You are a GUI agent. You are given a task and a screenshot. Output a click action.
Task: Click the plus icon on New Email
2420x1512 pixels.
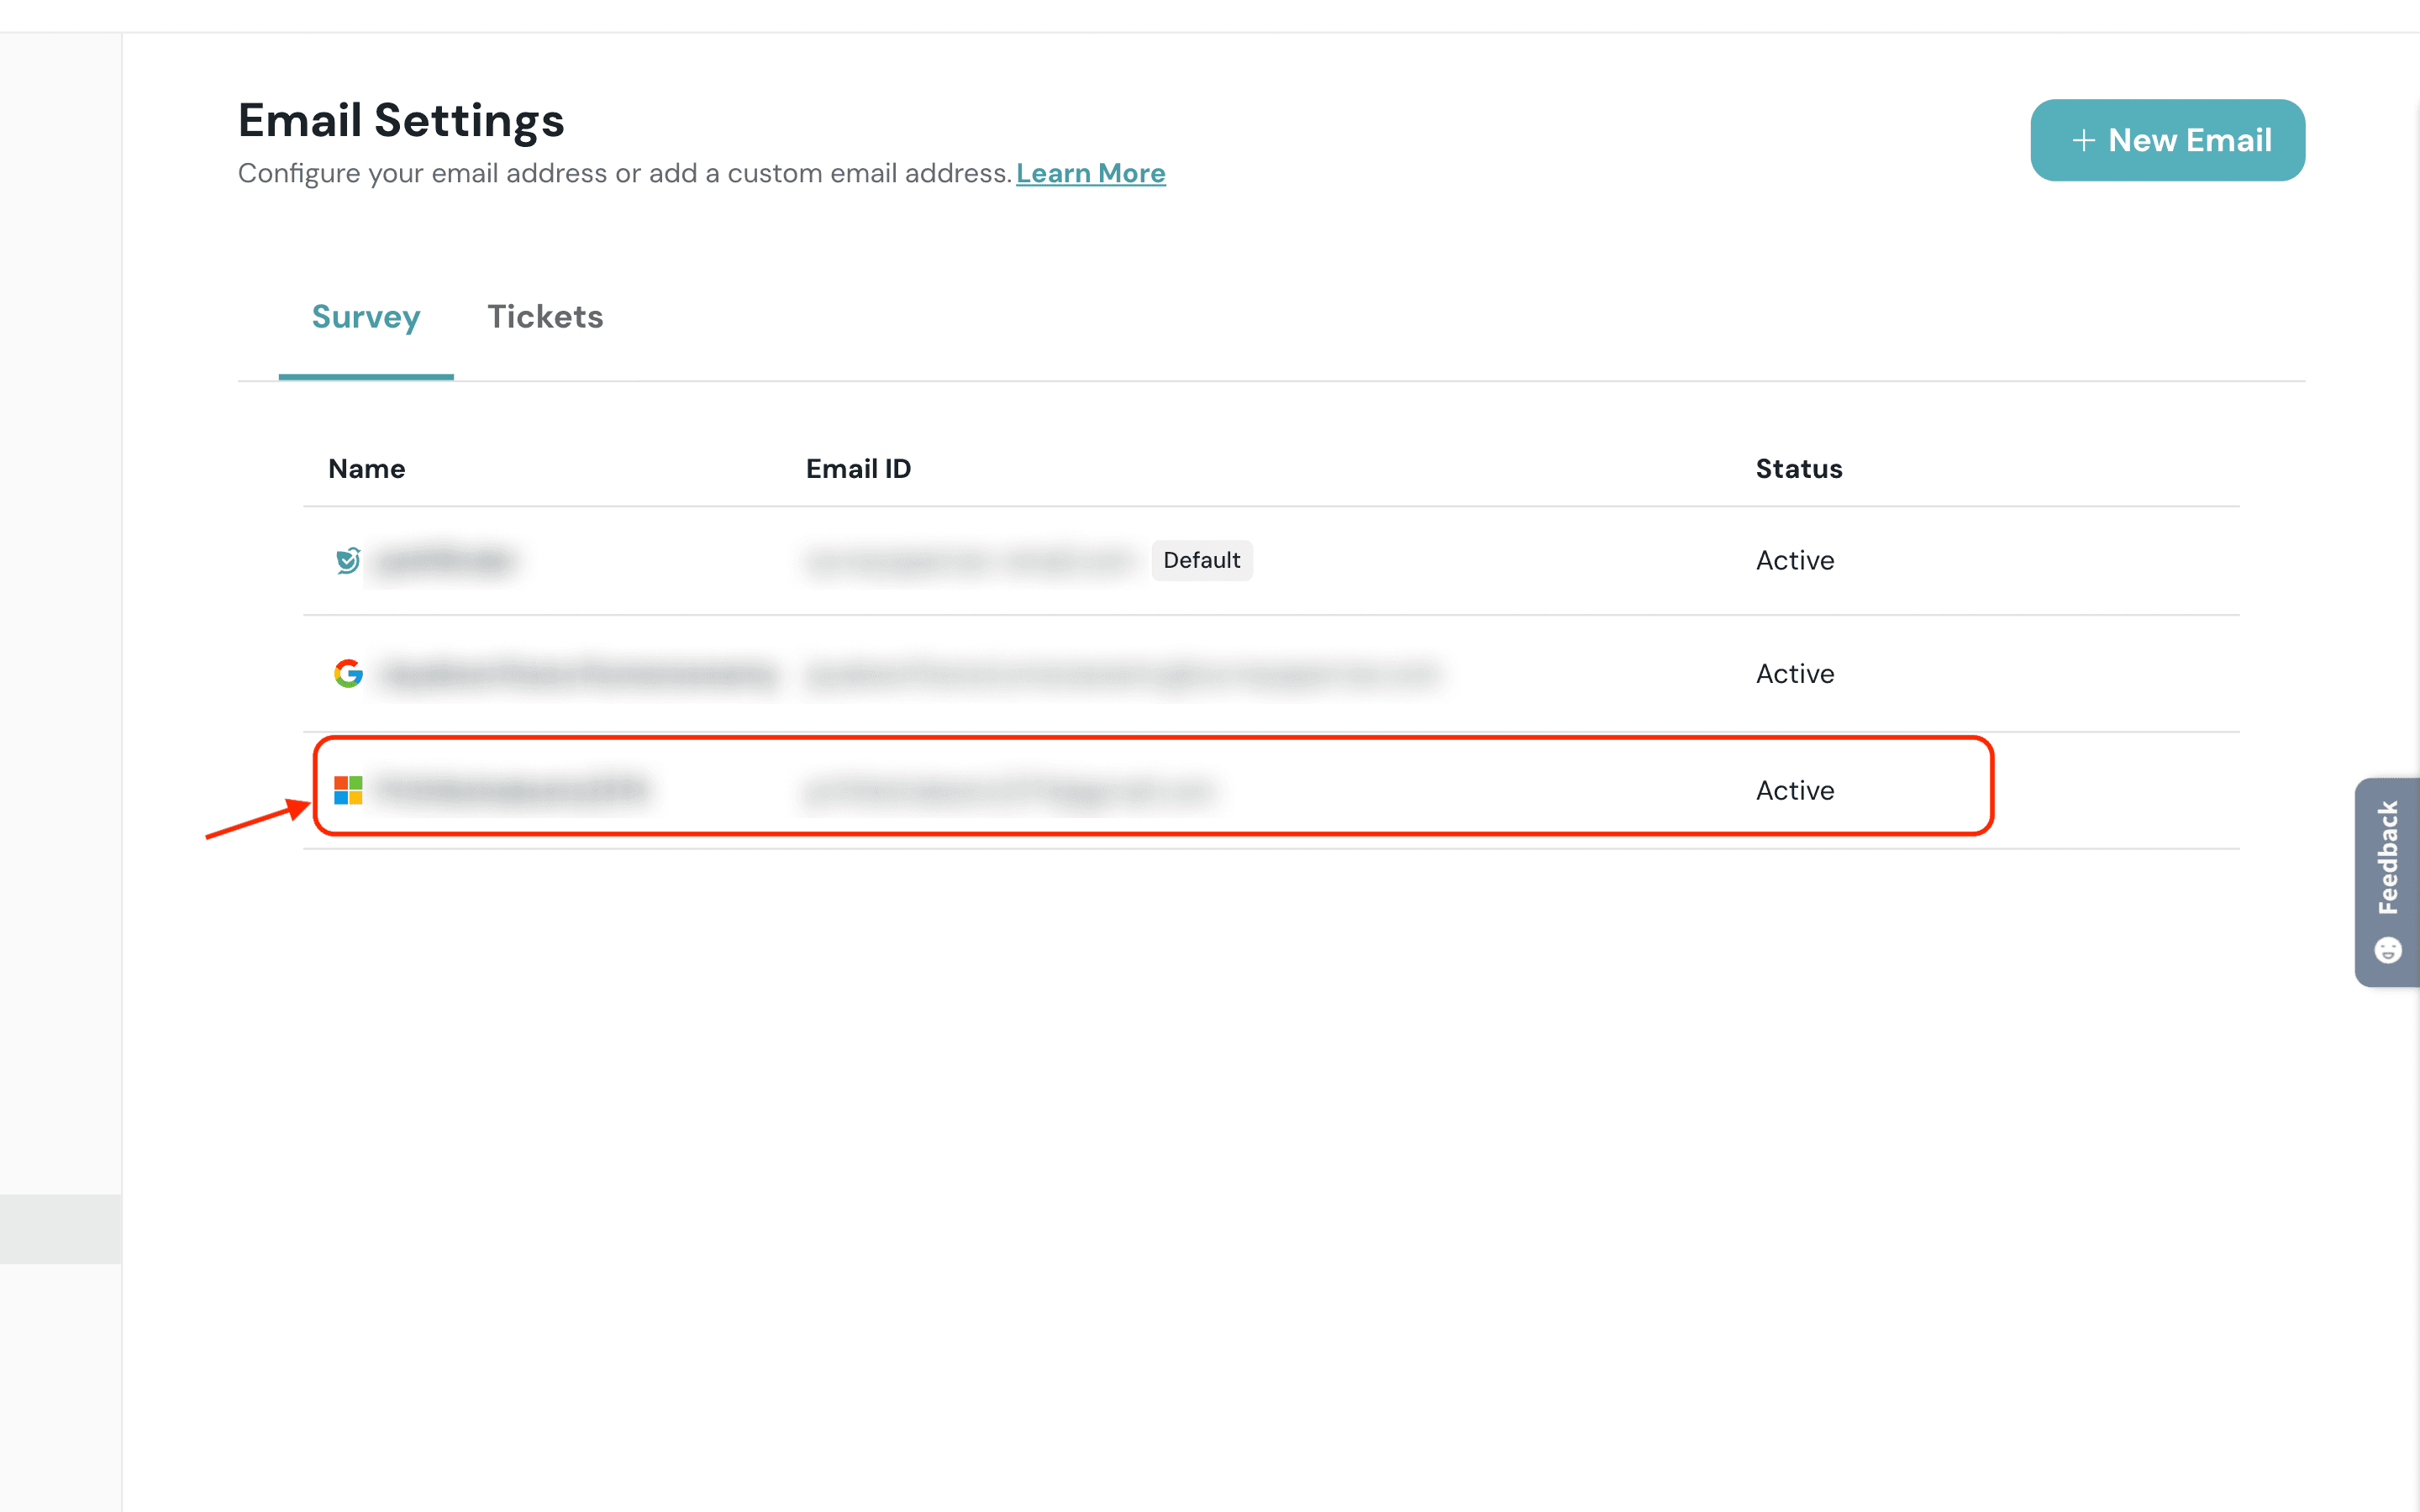pos(2083,141)
